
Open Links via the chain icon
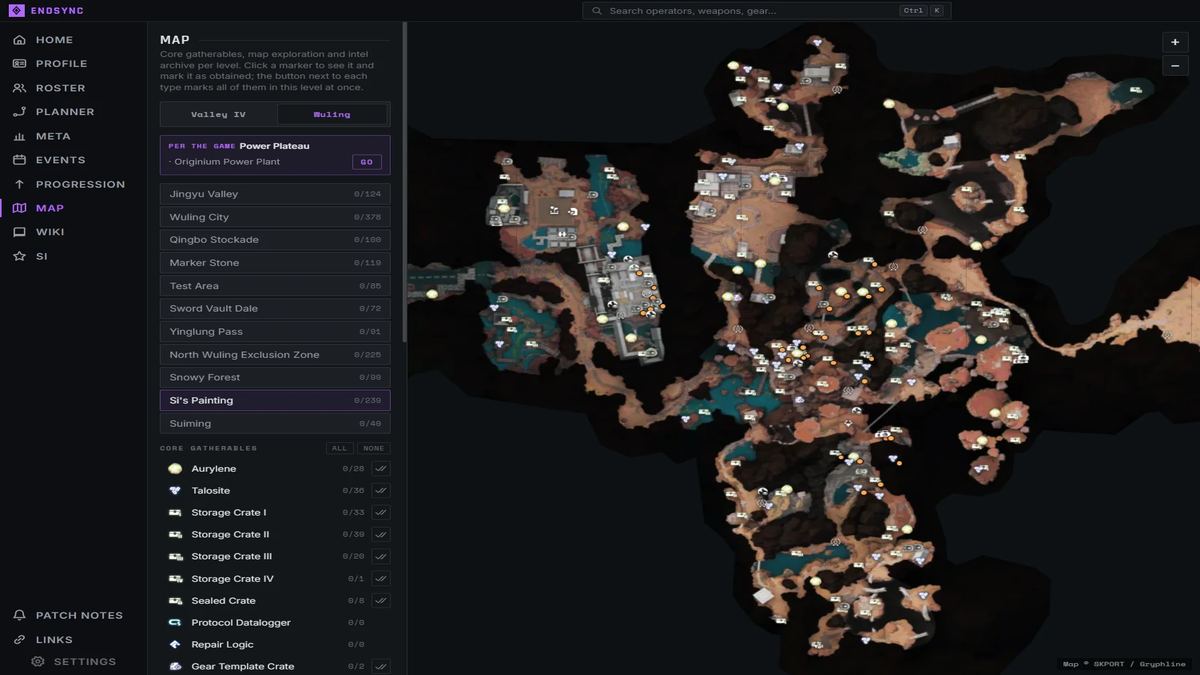click(x=19, y=640)
